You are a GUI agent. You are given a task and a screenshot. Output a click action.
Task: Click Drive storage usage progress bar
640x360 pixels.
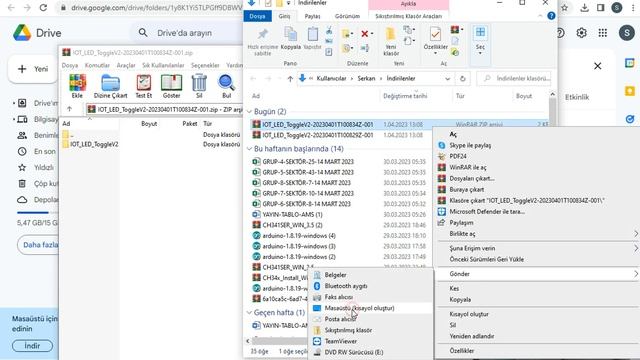point(38,212)
